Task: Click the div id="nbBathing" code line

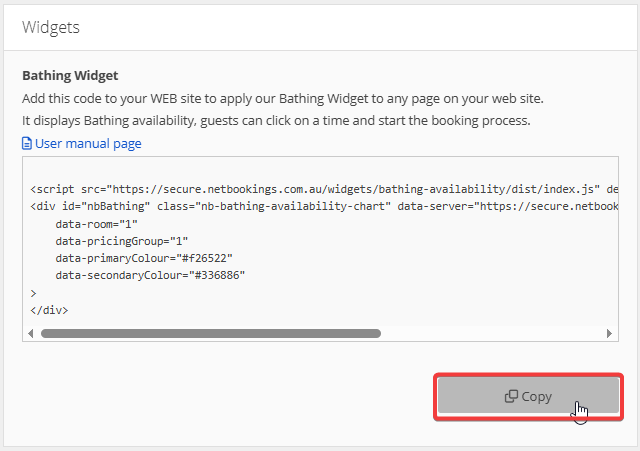Action: pos(324,207)
